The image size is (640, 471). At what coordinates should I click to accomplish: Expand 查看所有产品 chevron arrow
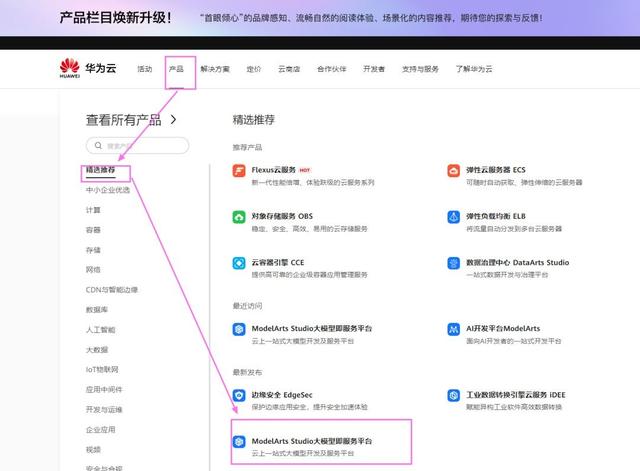click(x=173, y=120)
